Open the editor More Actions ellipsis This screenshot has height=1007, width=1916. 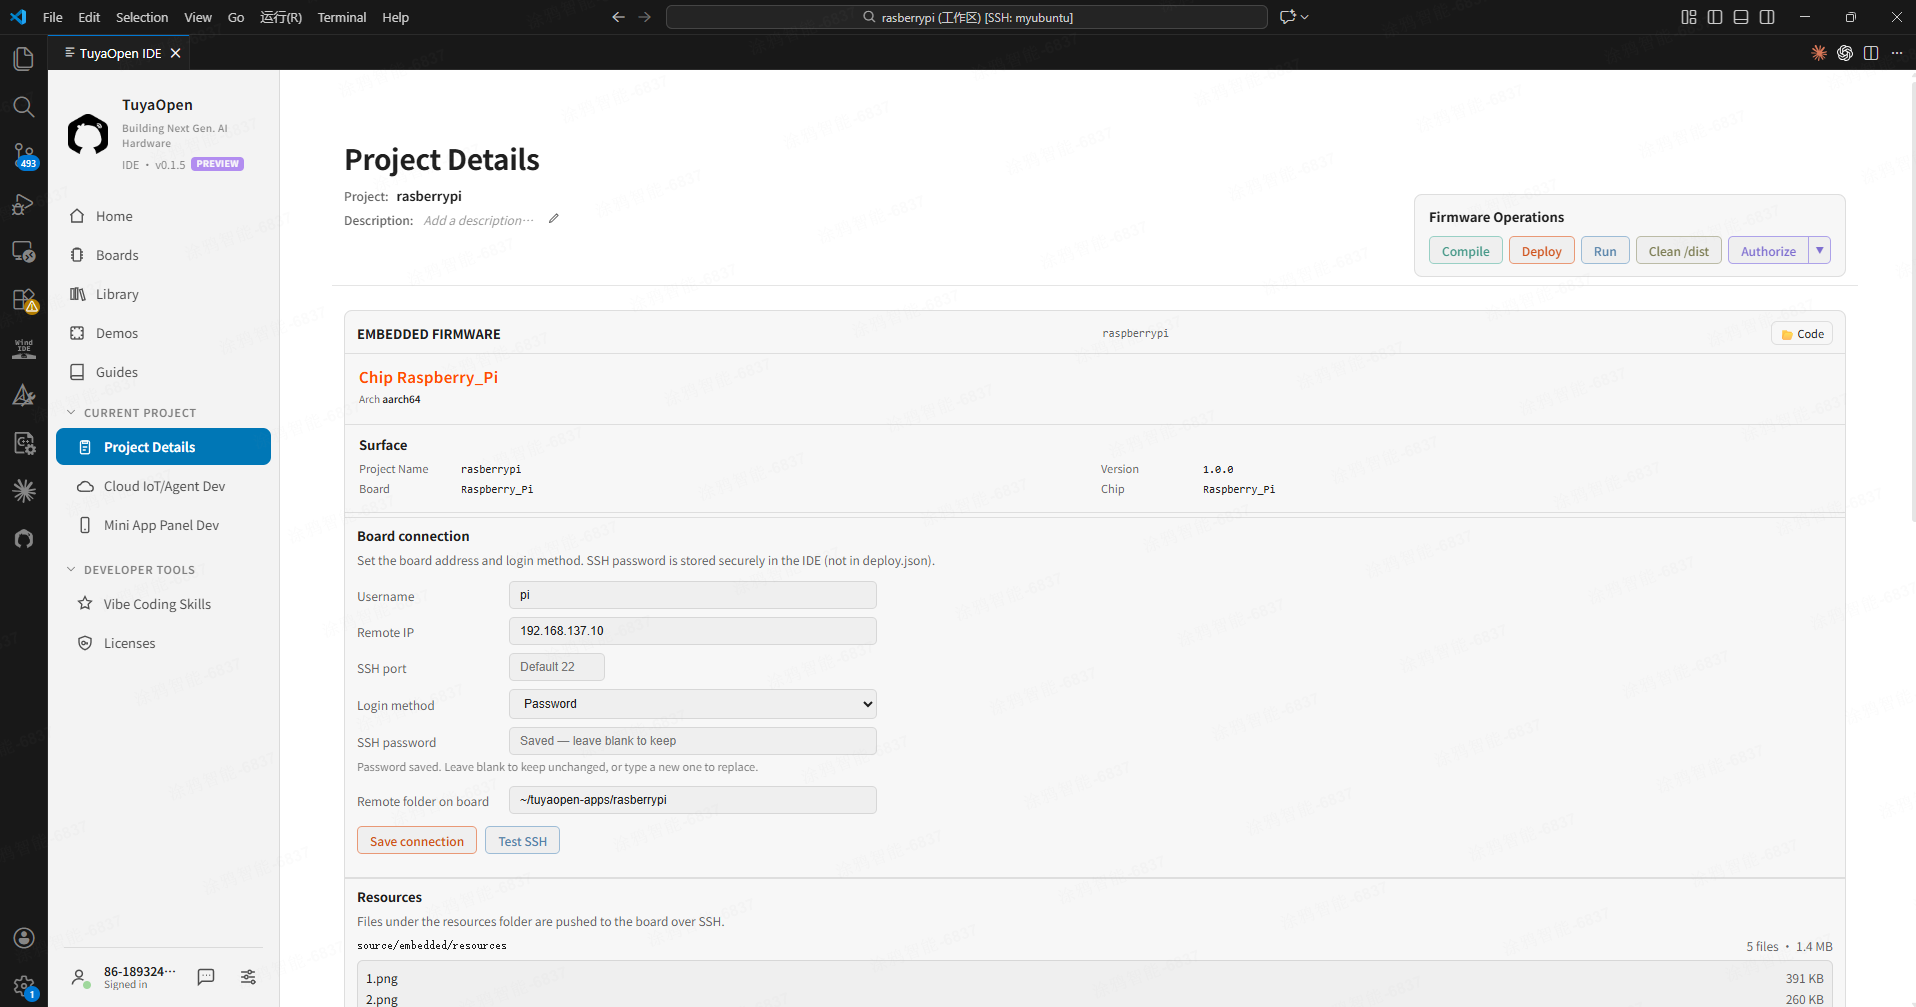tap(1897, 53)
